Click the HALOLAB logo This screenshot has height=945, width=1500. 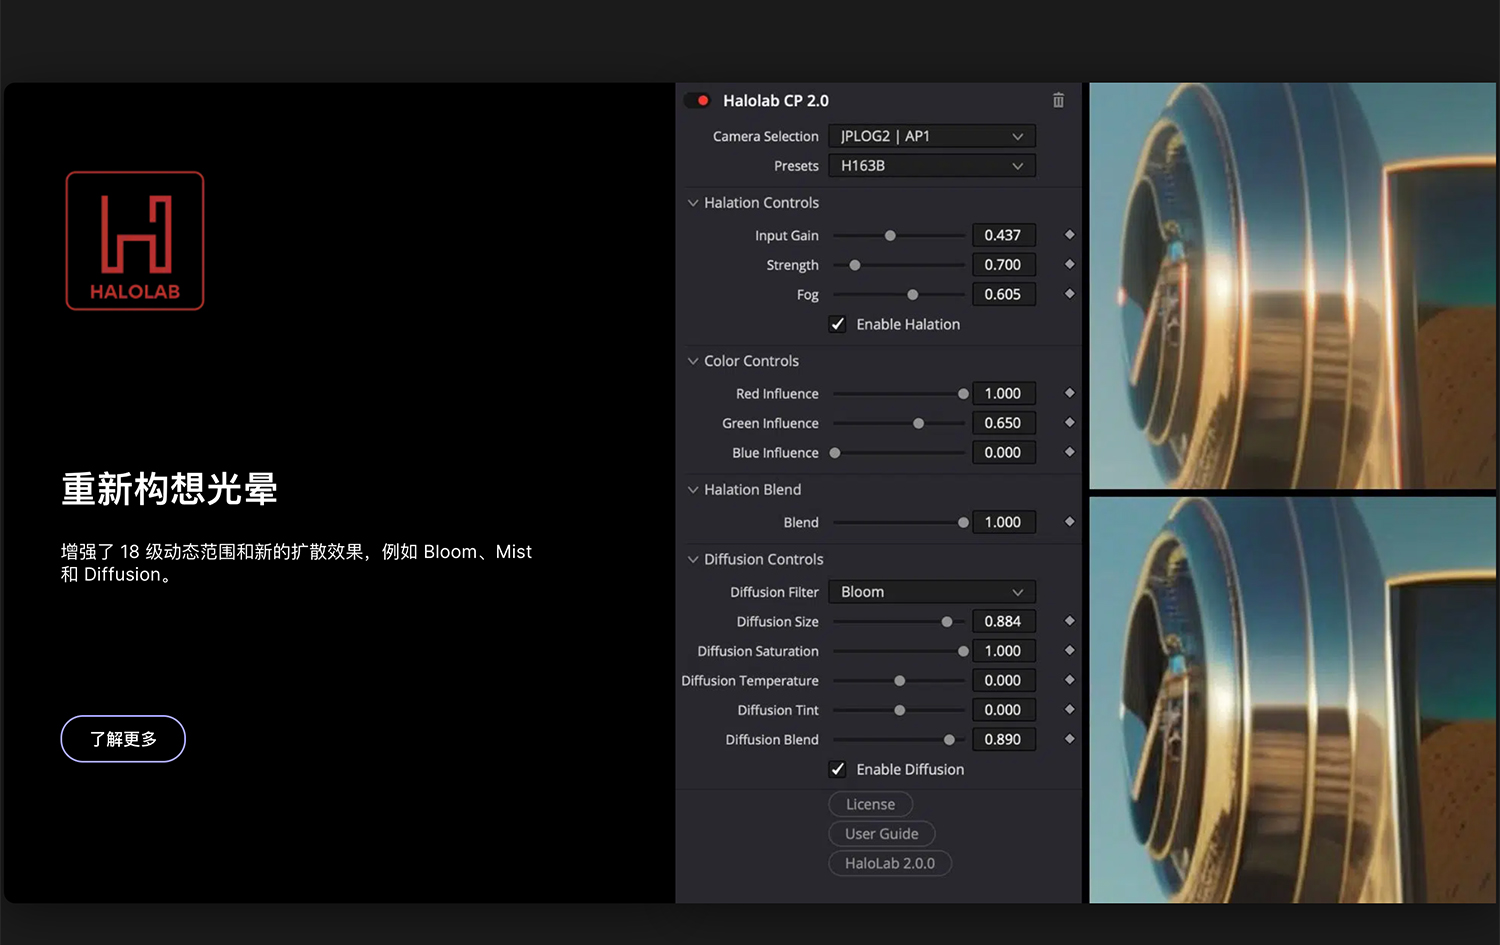point(134,241)
